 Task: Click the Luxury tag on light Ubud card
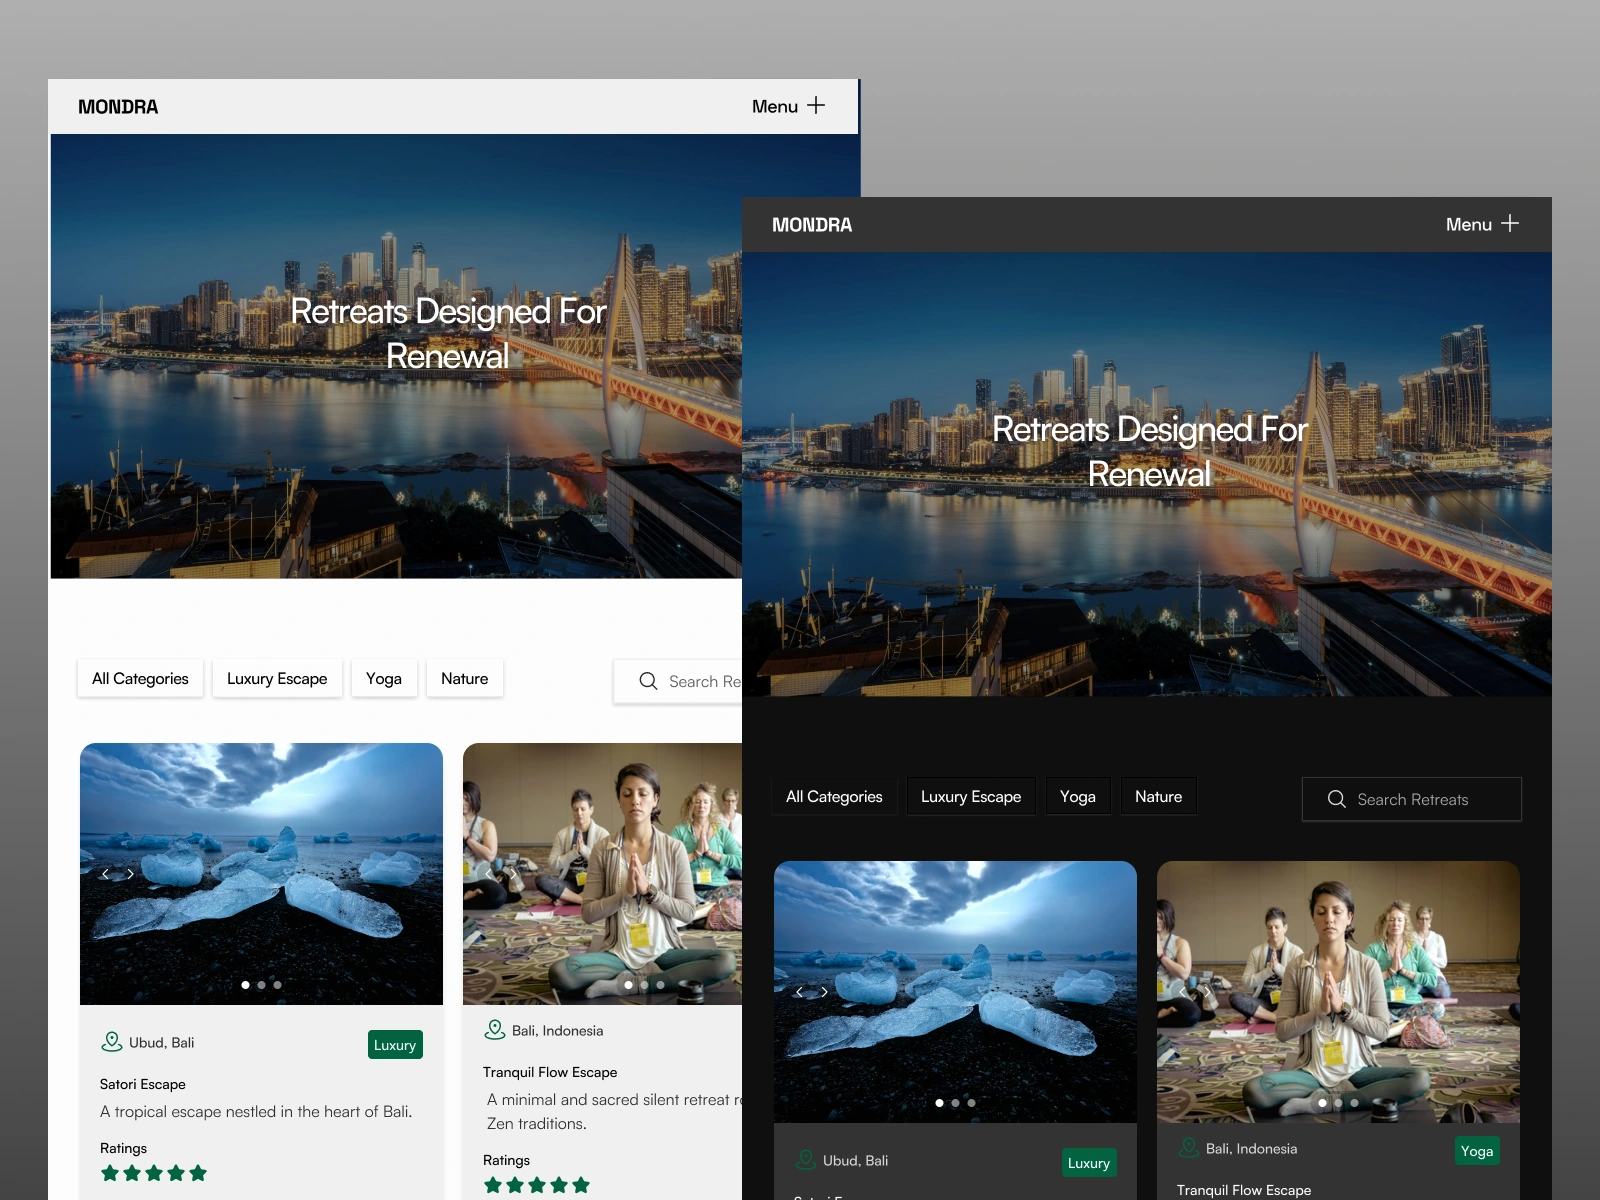pos(395,1045)
